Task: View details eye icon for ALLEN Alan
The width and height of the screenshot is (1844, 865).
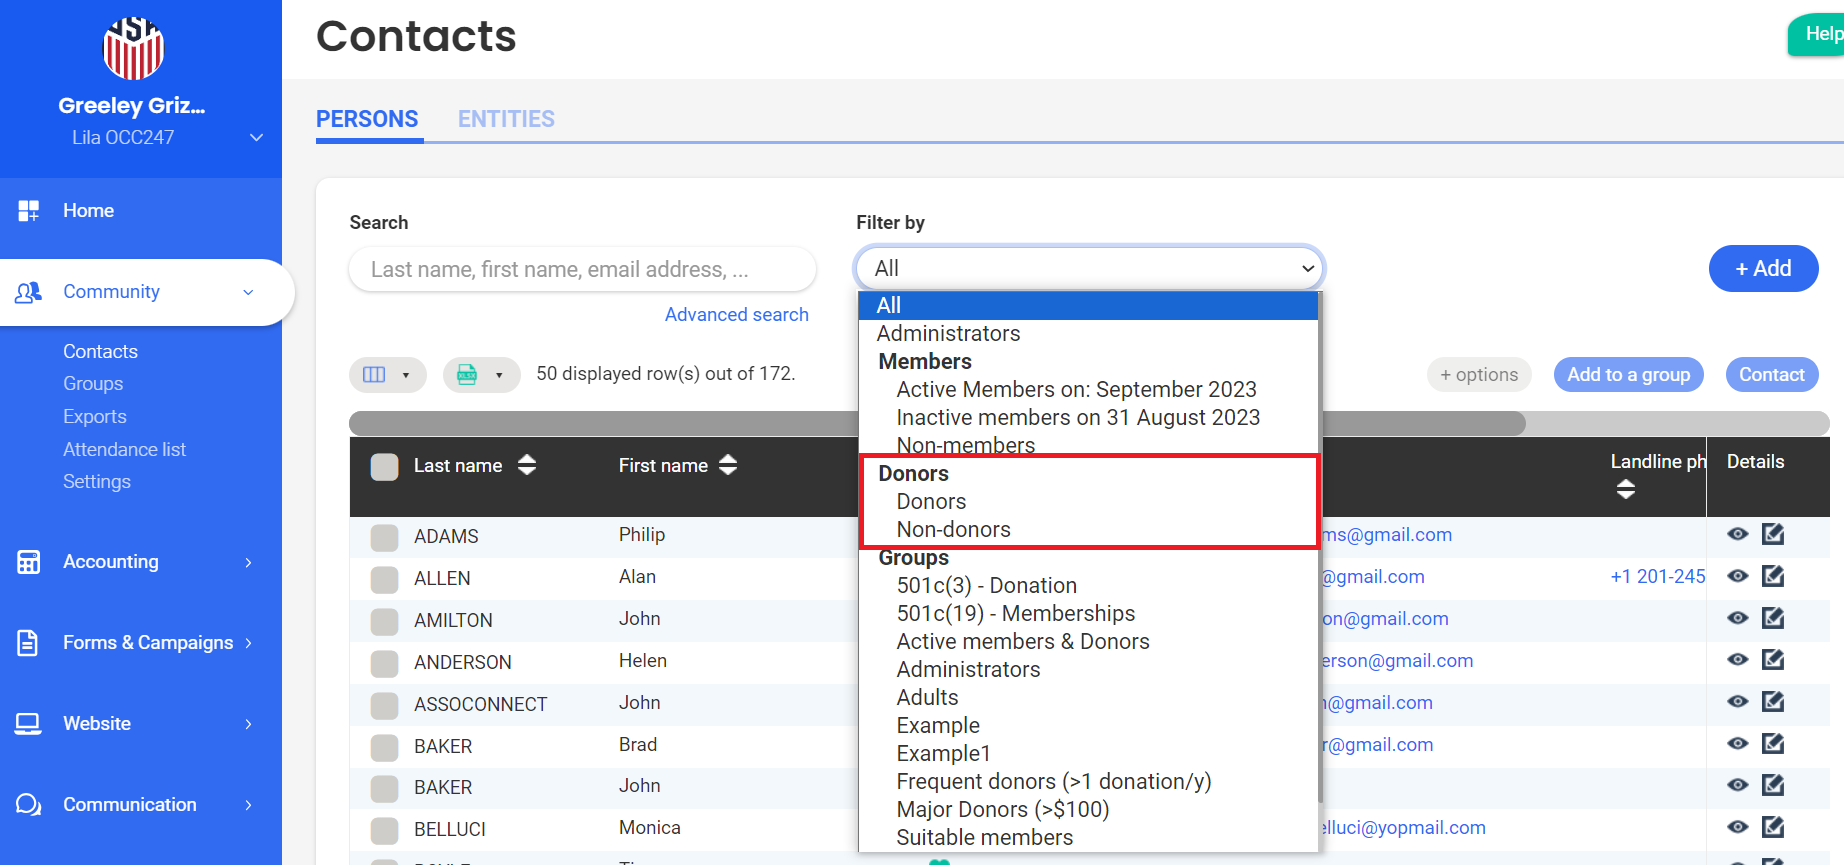Action: coord(1737,576)
